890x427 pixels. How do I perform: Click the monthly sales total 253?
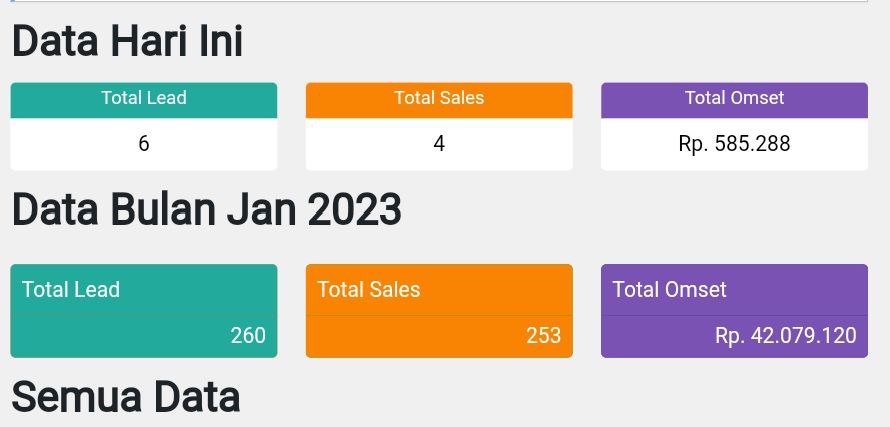click(543, 336)
